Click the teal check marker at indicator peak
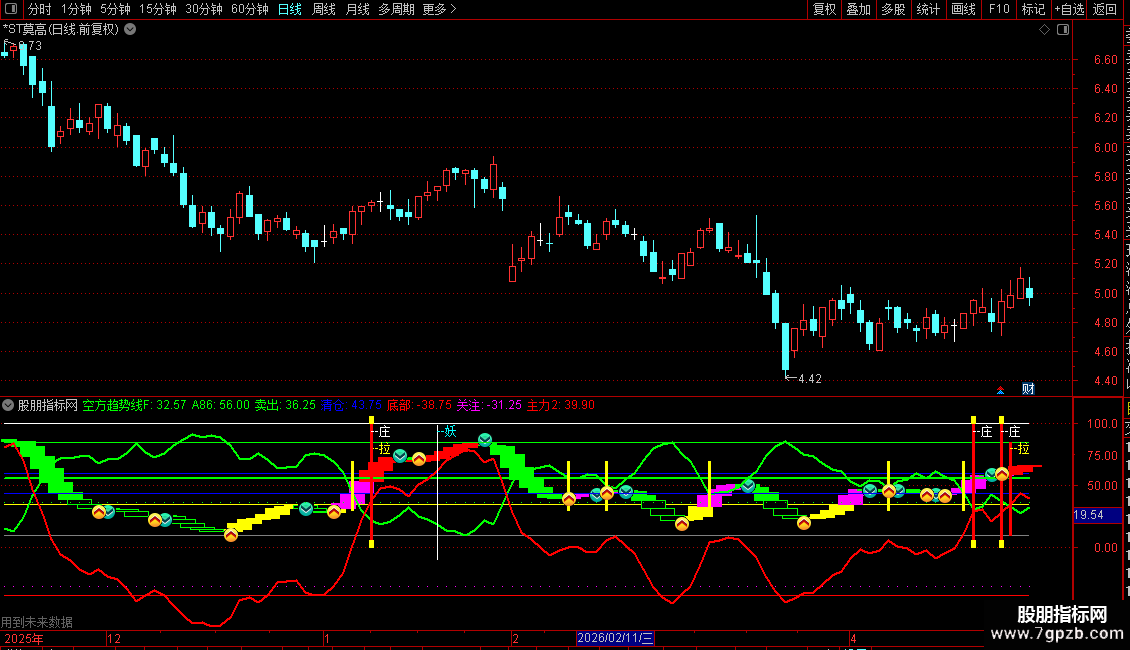Screen dimensions: 1130x650 [x=485, y=440]
